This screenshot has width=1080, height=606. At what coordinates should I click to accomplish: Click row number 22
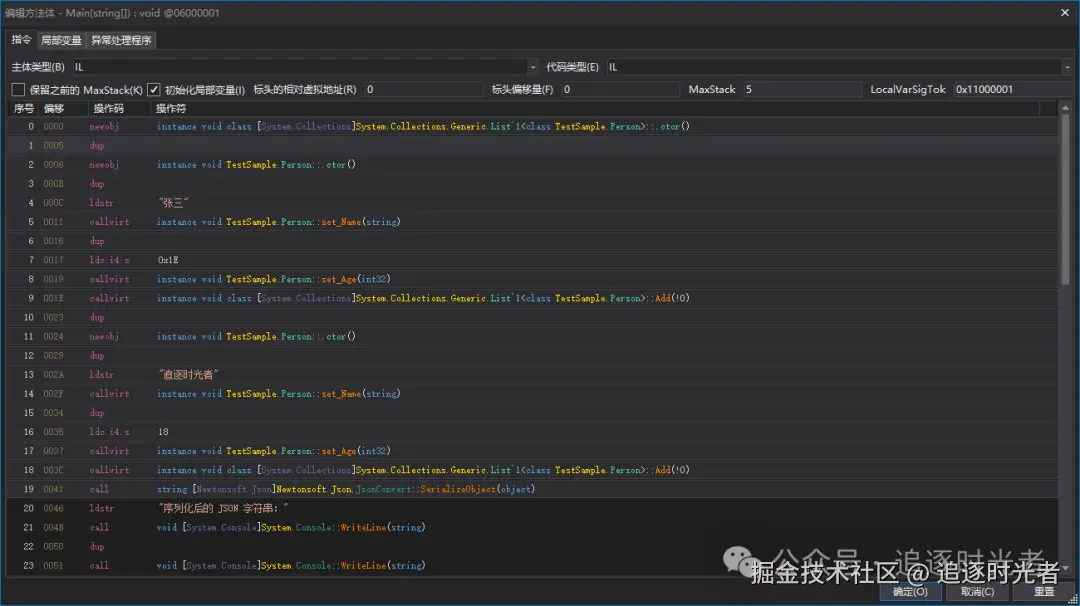[x=28, y=546]
